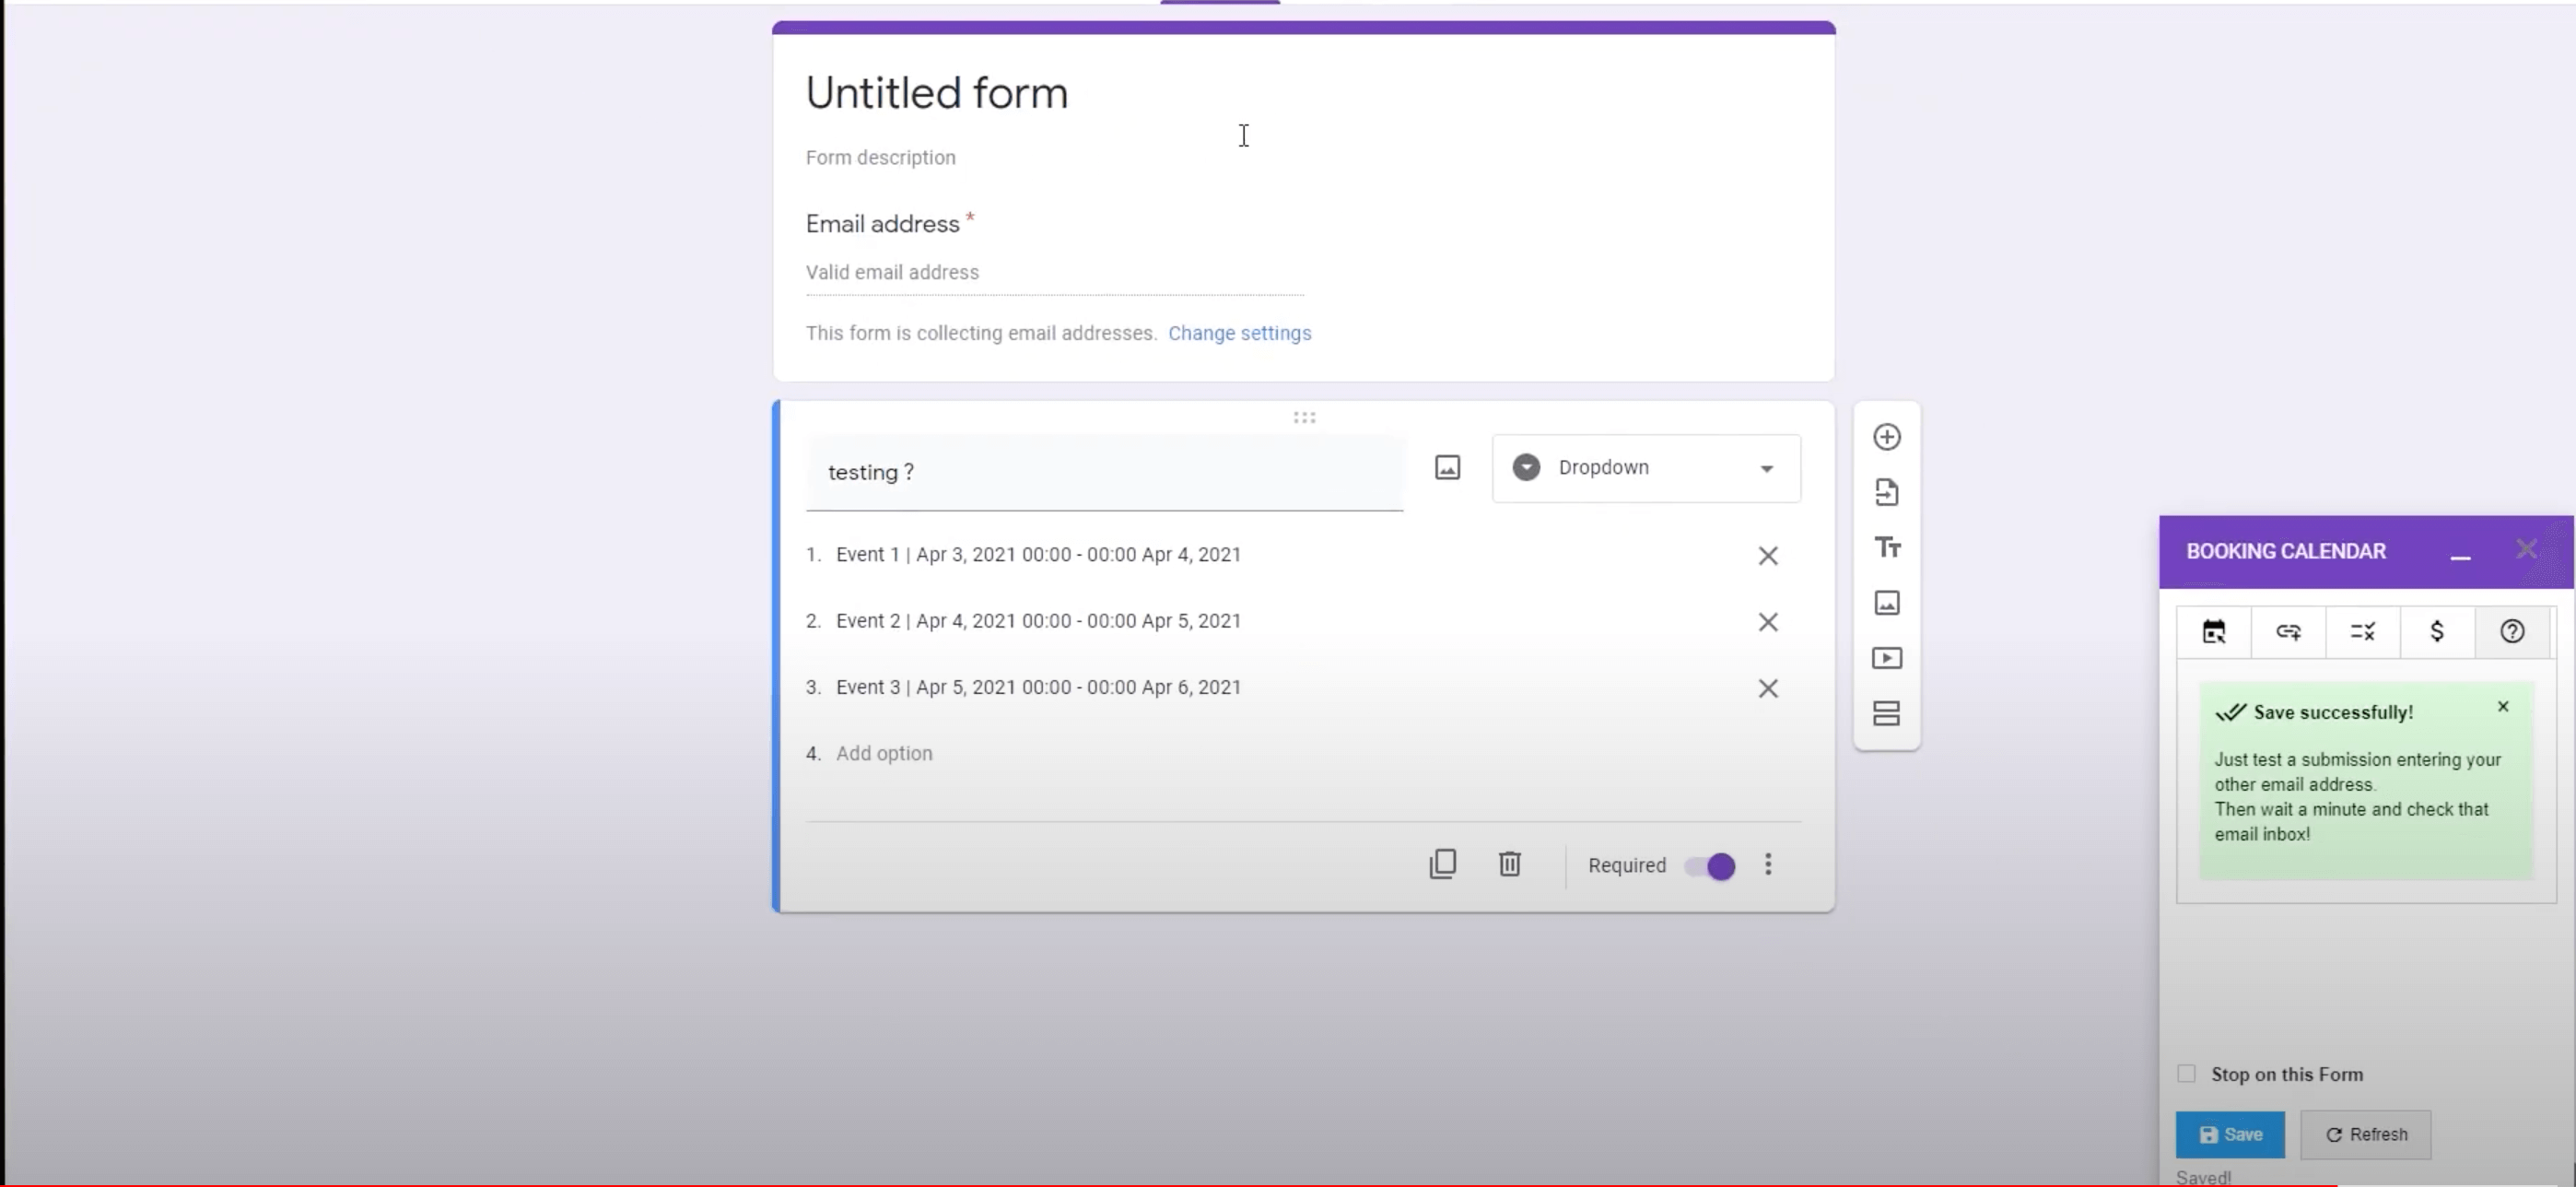Screen dimensions: 2576x1187
Task: Click the Change settings link
Action: tap(1239, 333)
